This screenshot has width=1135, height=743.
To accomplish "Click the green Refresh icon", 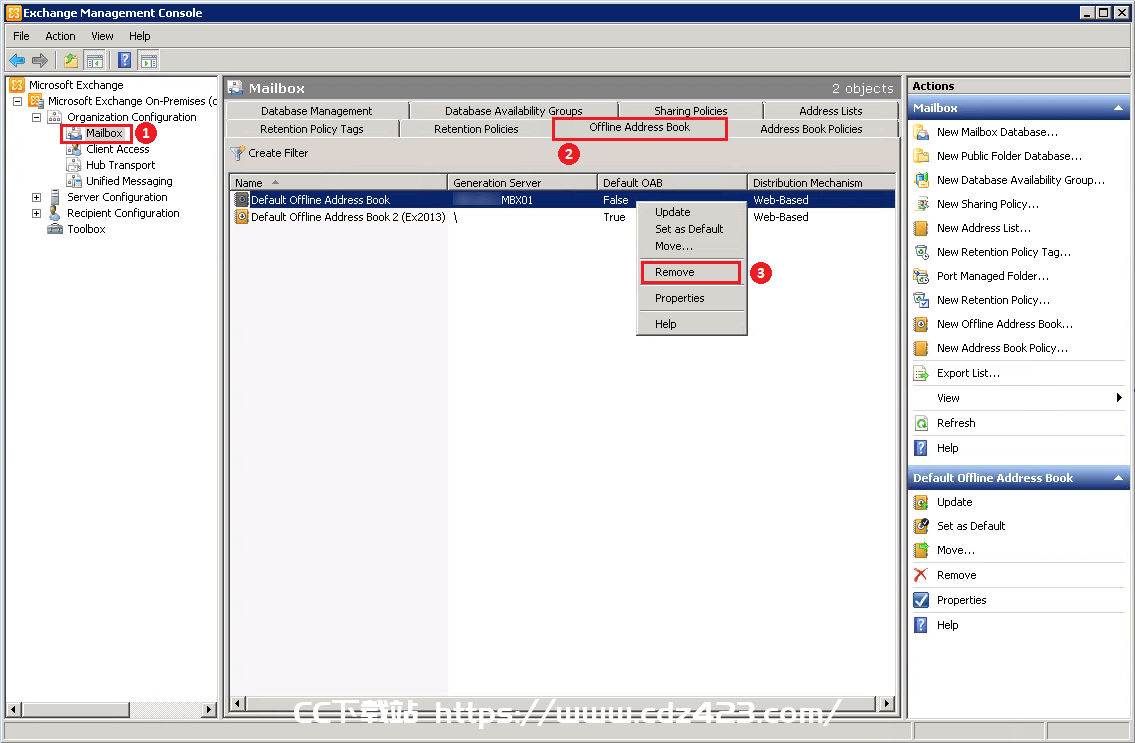I will click(921, 423).
